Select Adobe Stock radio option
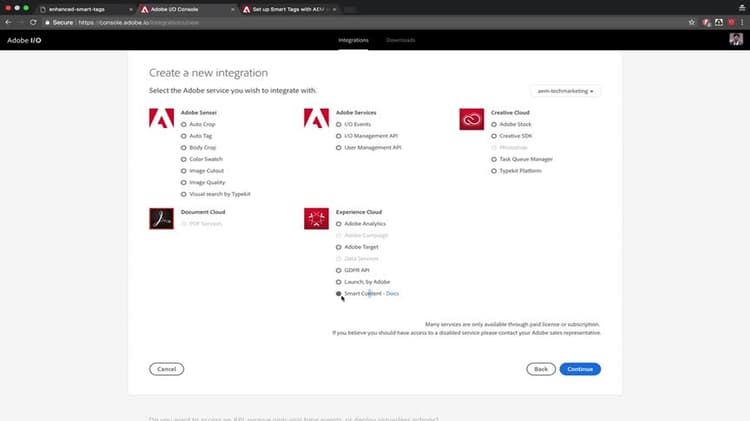 click(494, 124)
